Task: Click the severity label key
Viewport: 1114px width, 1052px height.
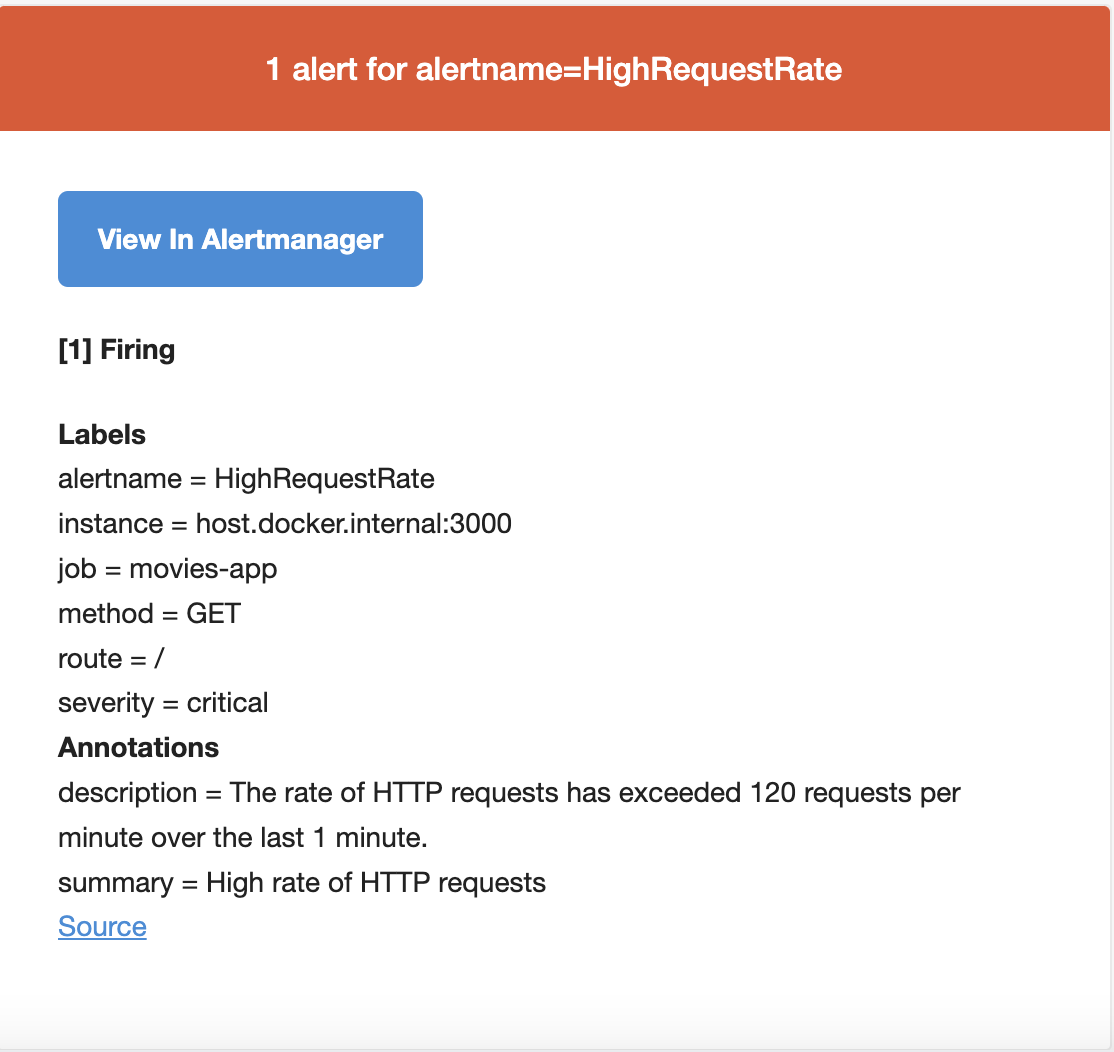Action: (106, 703)
